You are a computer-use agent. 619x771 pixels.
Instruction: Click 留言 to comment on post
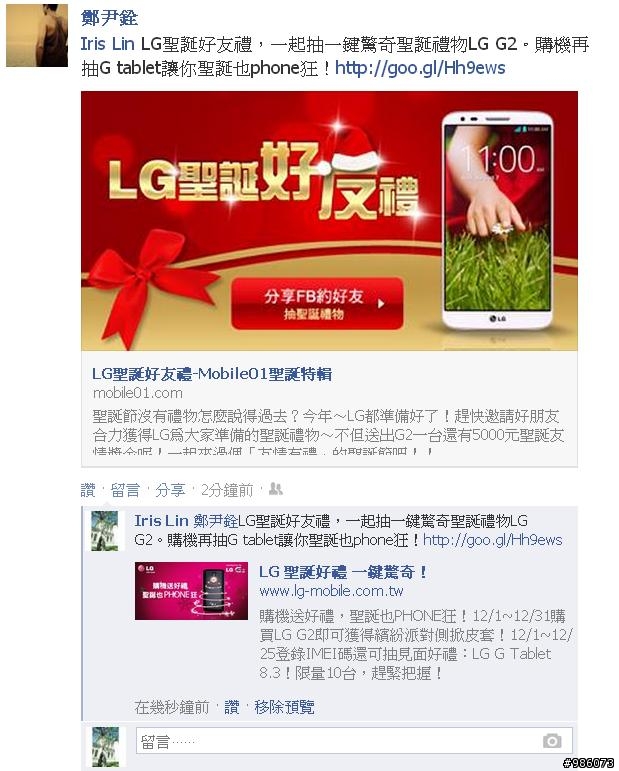pos(125,490)
